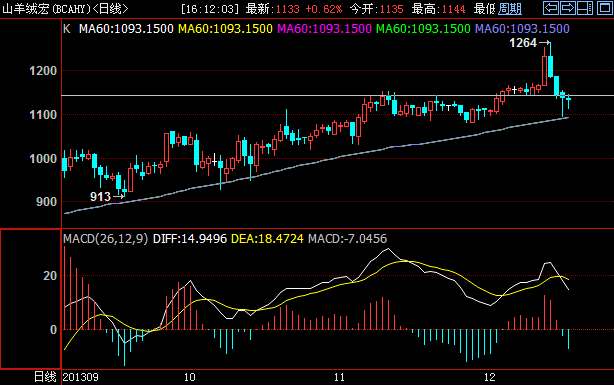The width and height of the screenshot is (614, 385).
Task: Click the 913 low price marker
Action: [x=101, y=196]
